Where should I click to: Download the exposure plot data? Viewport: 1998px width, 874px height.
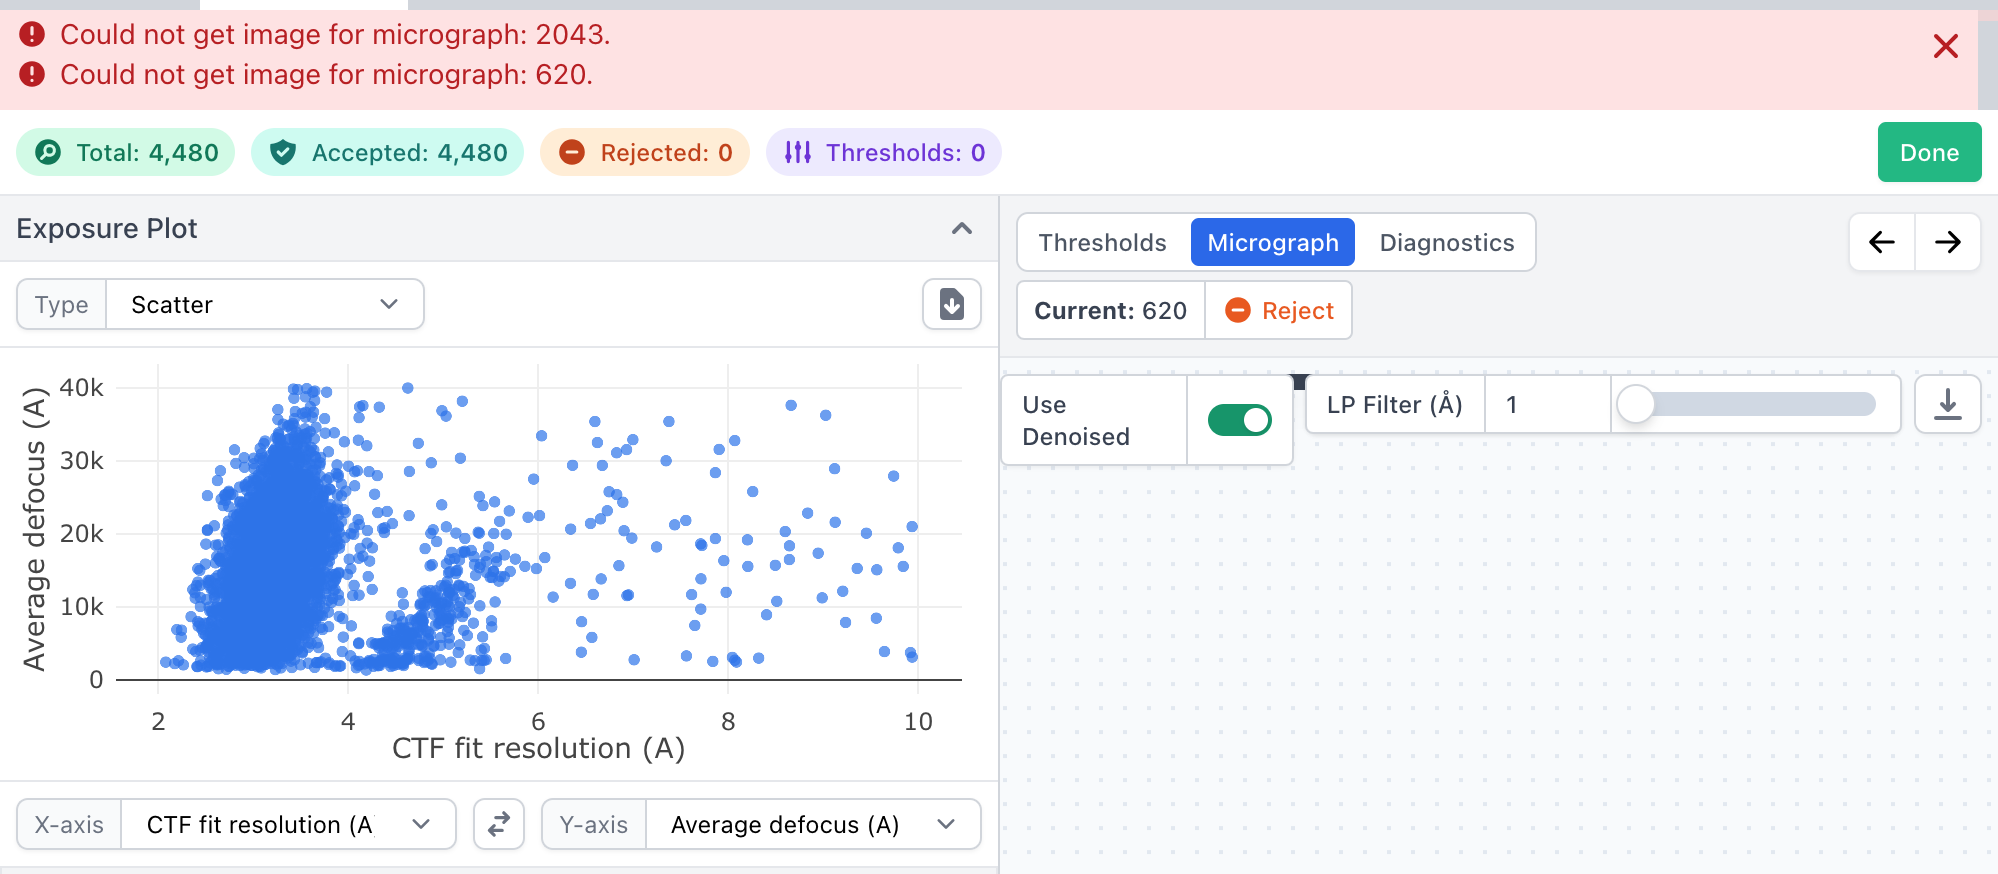coord(952,304)
